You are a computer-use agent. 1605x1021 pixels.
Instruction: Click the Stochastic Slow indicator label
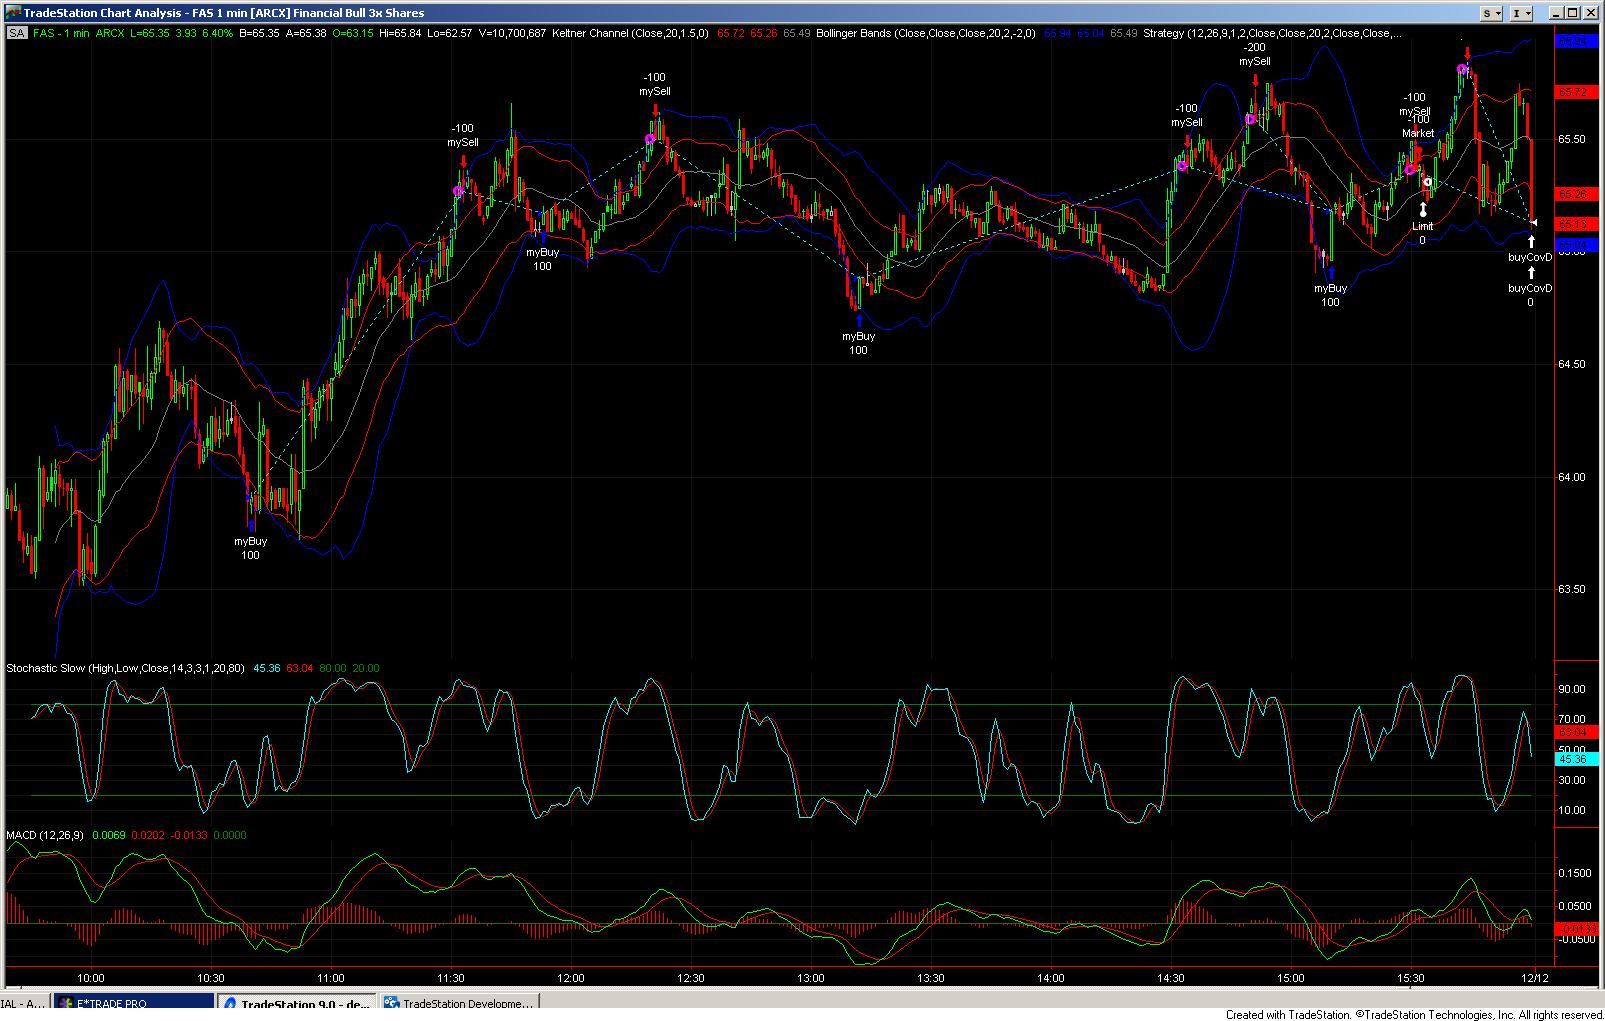coord(127,668)
